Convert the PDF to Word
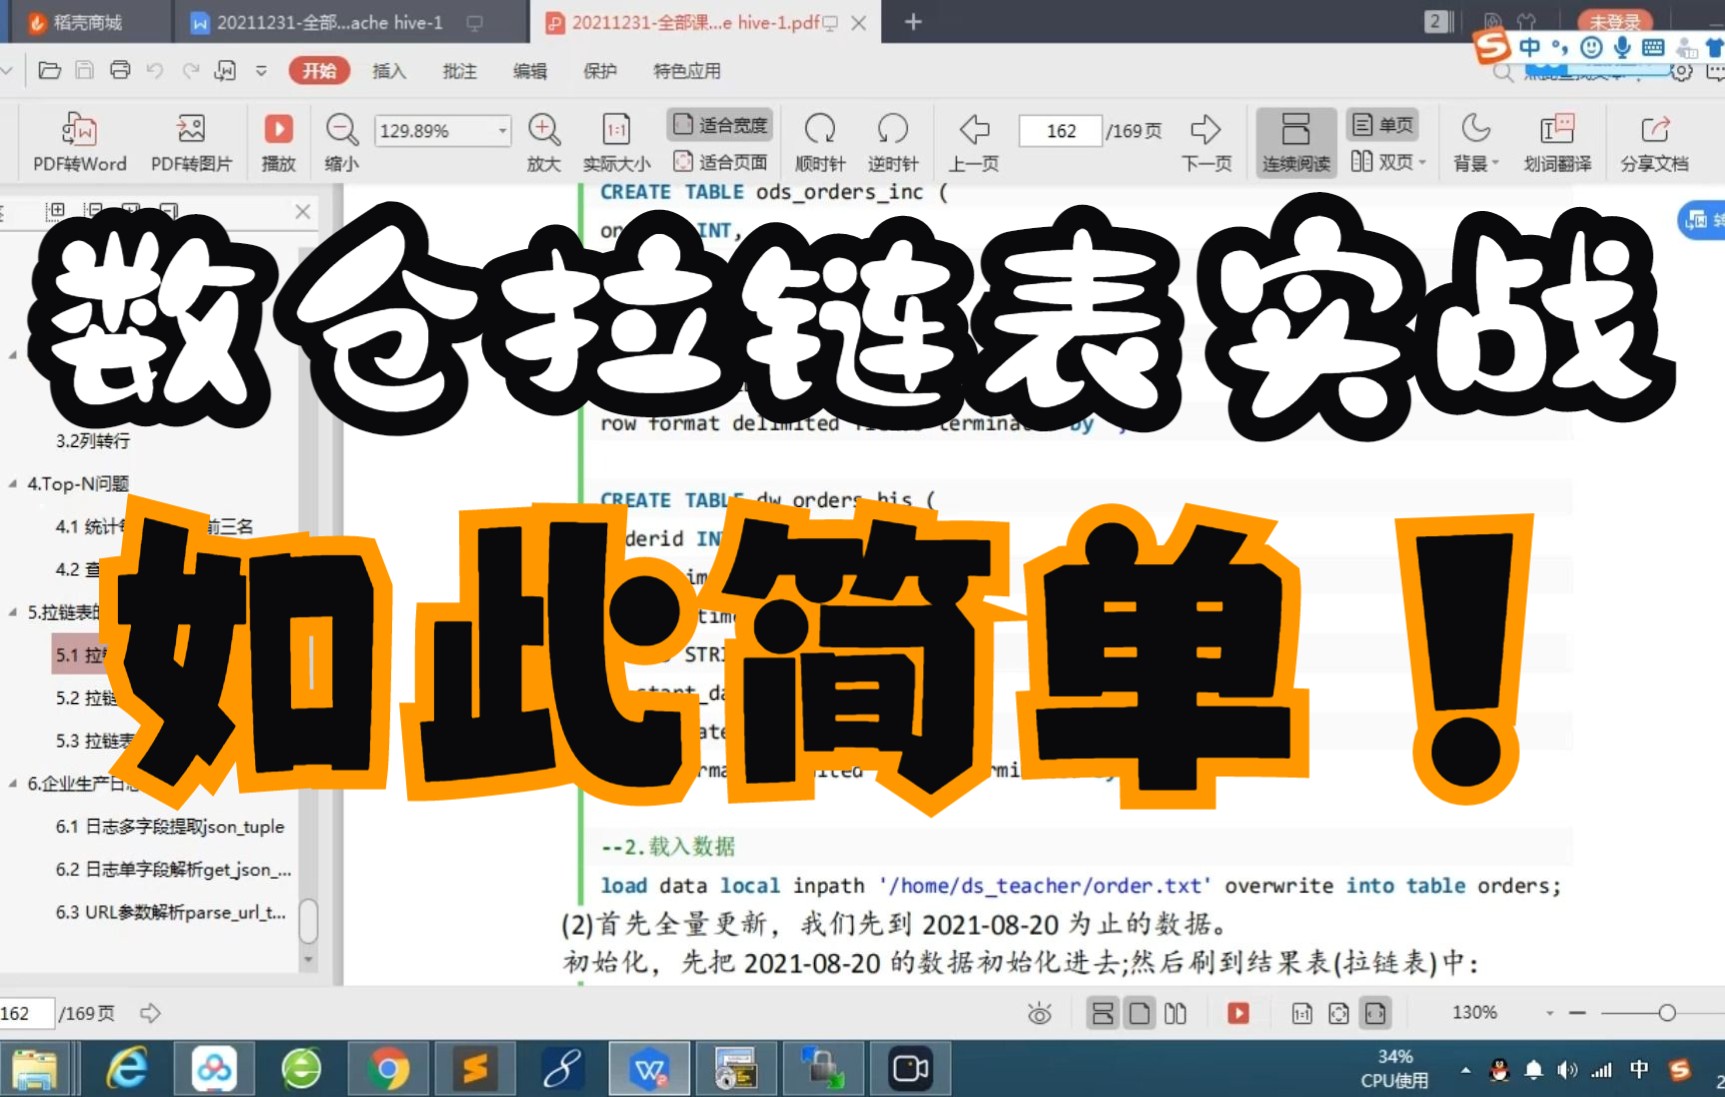The width and height of the screenshot is (1725, 1097). pos(79,140)
